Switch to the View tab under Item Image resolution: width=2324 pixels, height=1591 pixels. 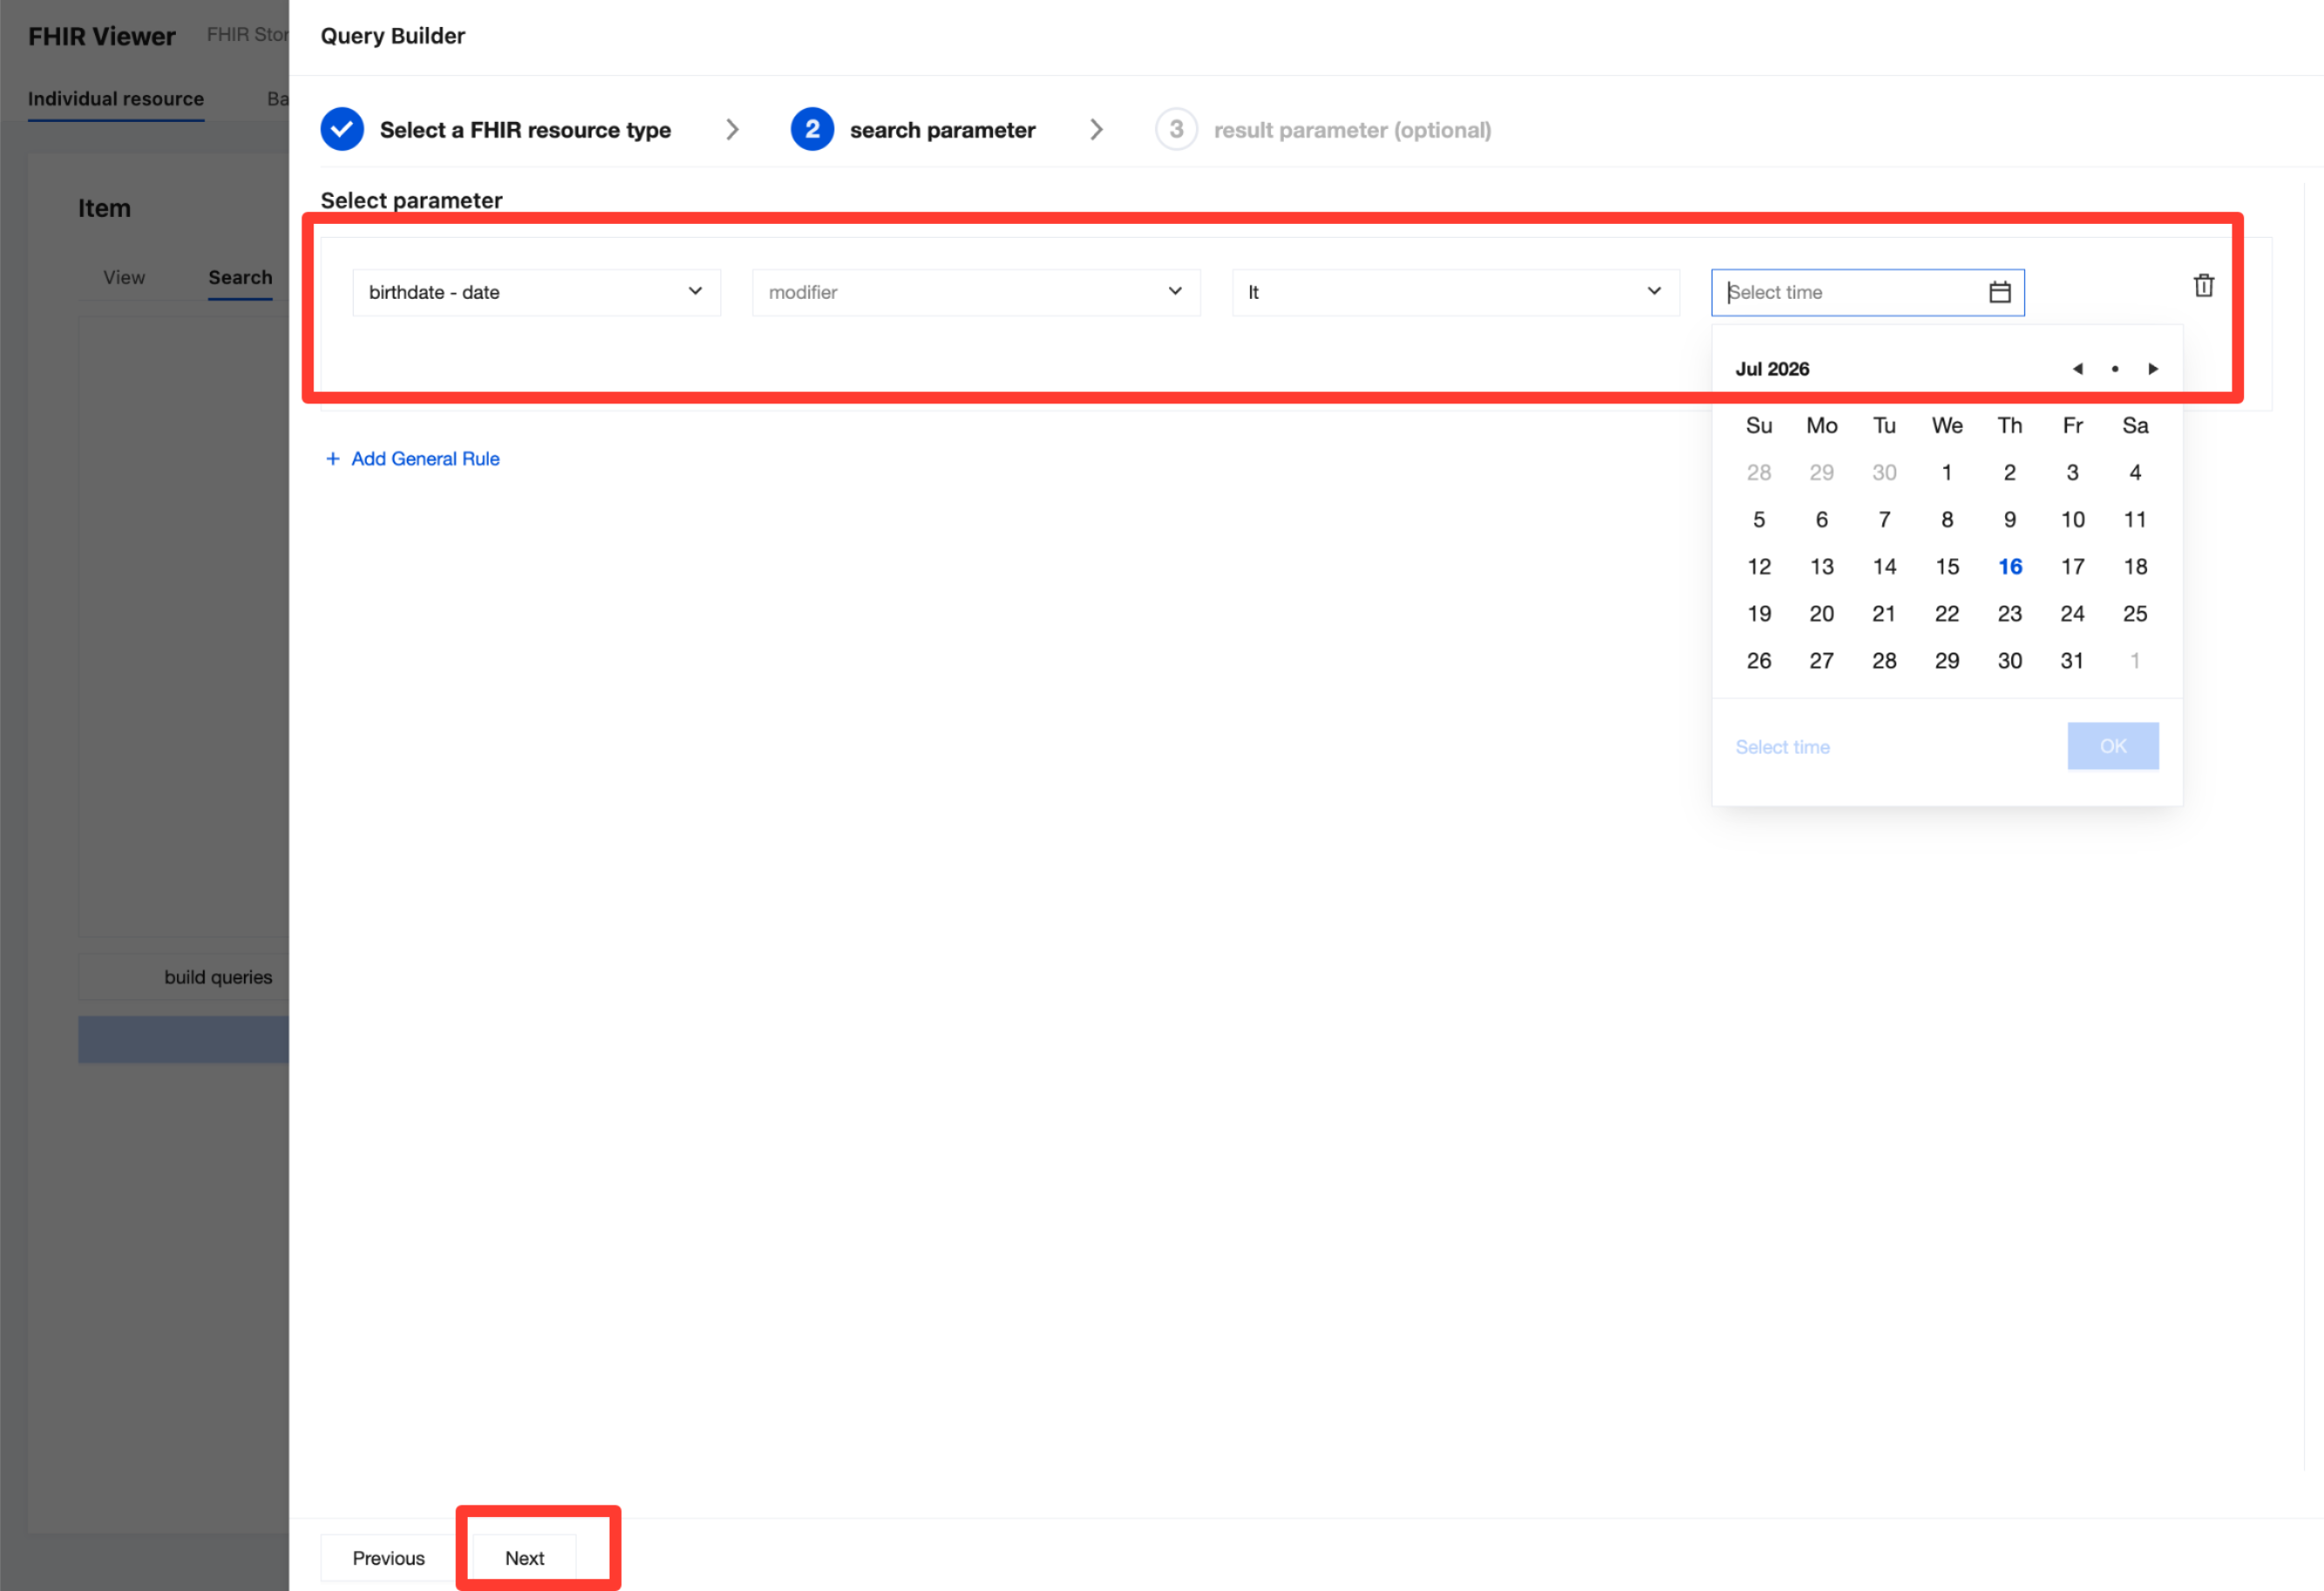coord(124,277)
